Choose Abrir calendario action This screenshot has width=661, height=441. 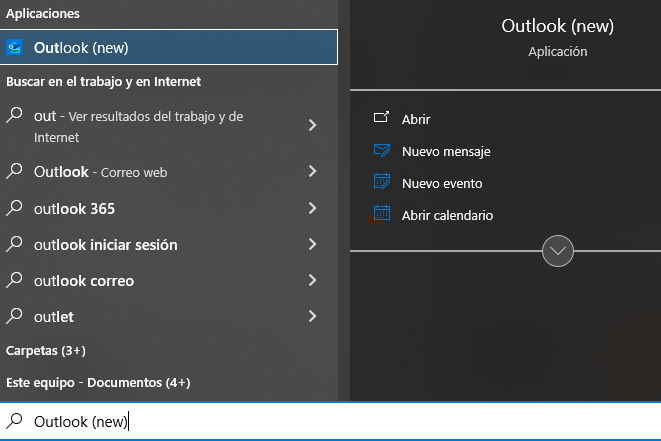point(447,215)
